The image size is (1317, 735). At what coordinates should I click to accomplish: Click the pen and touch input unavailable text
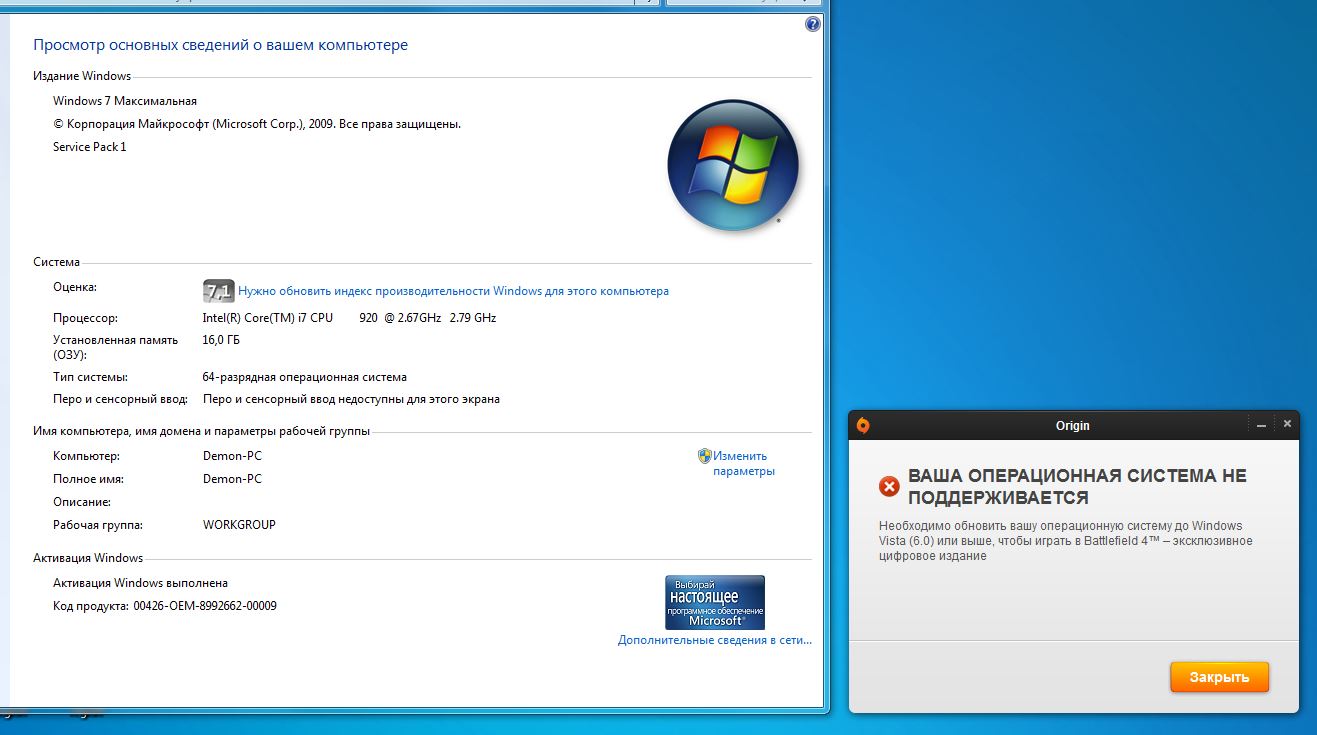(351, 399)
